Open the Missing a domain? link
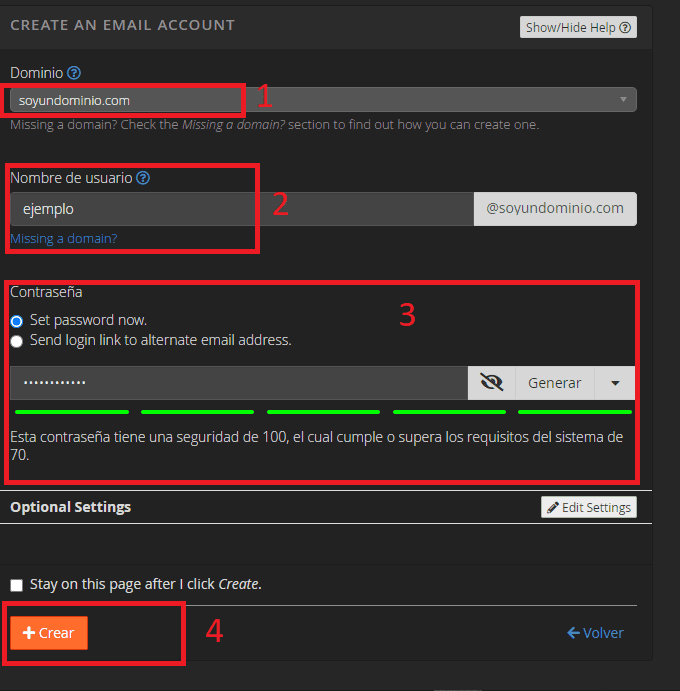Viewport: 680px width, 691px height. pyautogui.click(x=64, y=238)
